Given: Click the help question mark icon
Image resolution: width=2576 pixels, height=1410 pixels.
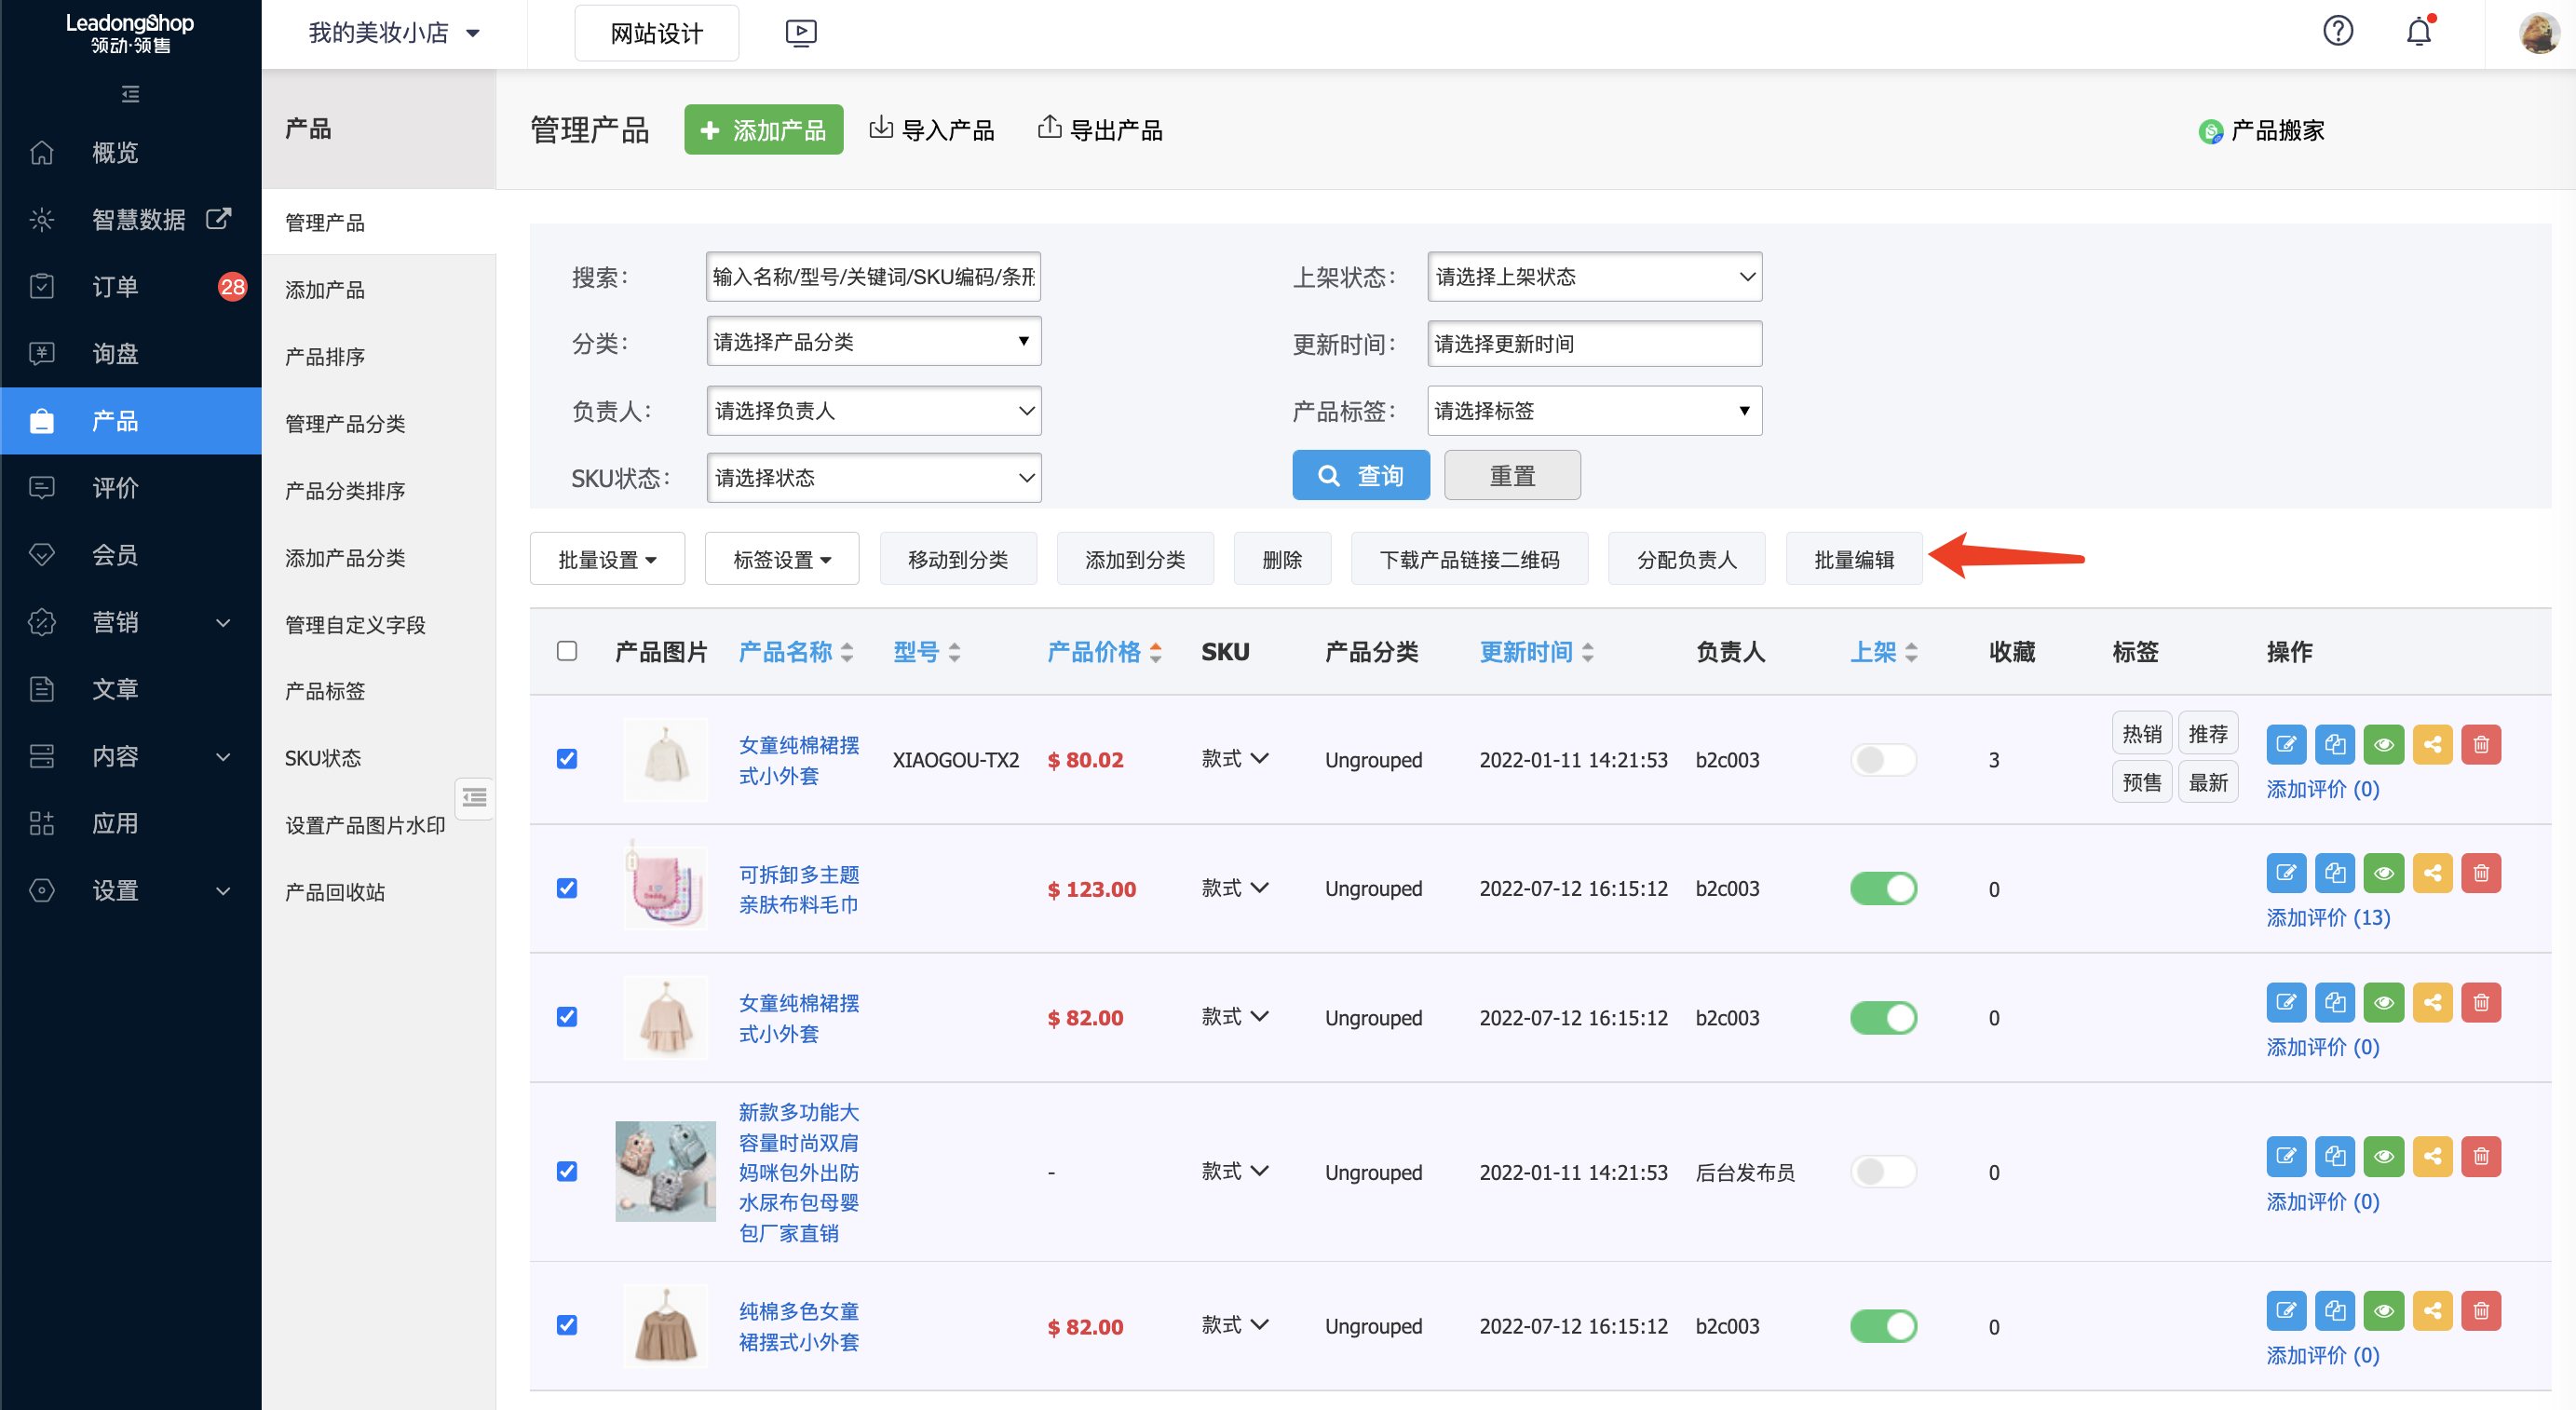Looking at the screenshot, I should pos(2338,31).
